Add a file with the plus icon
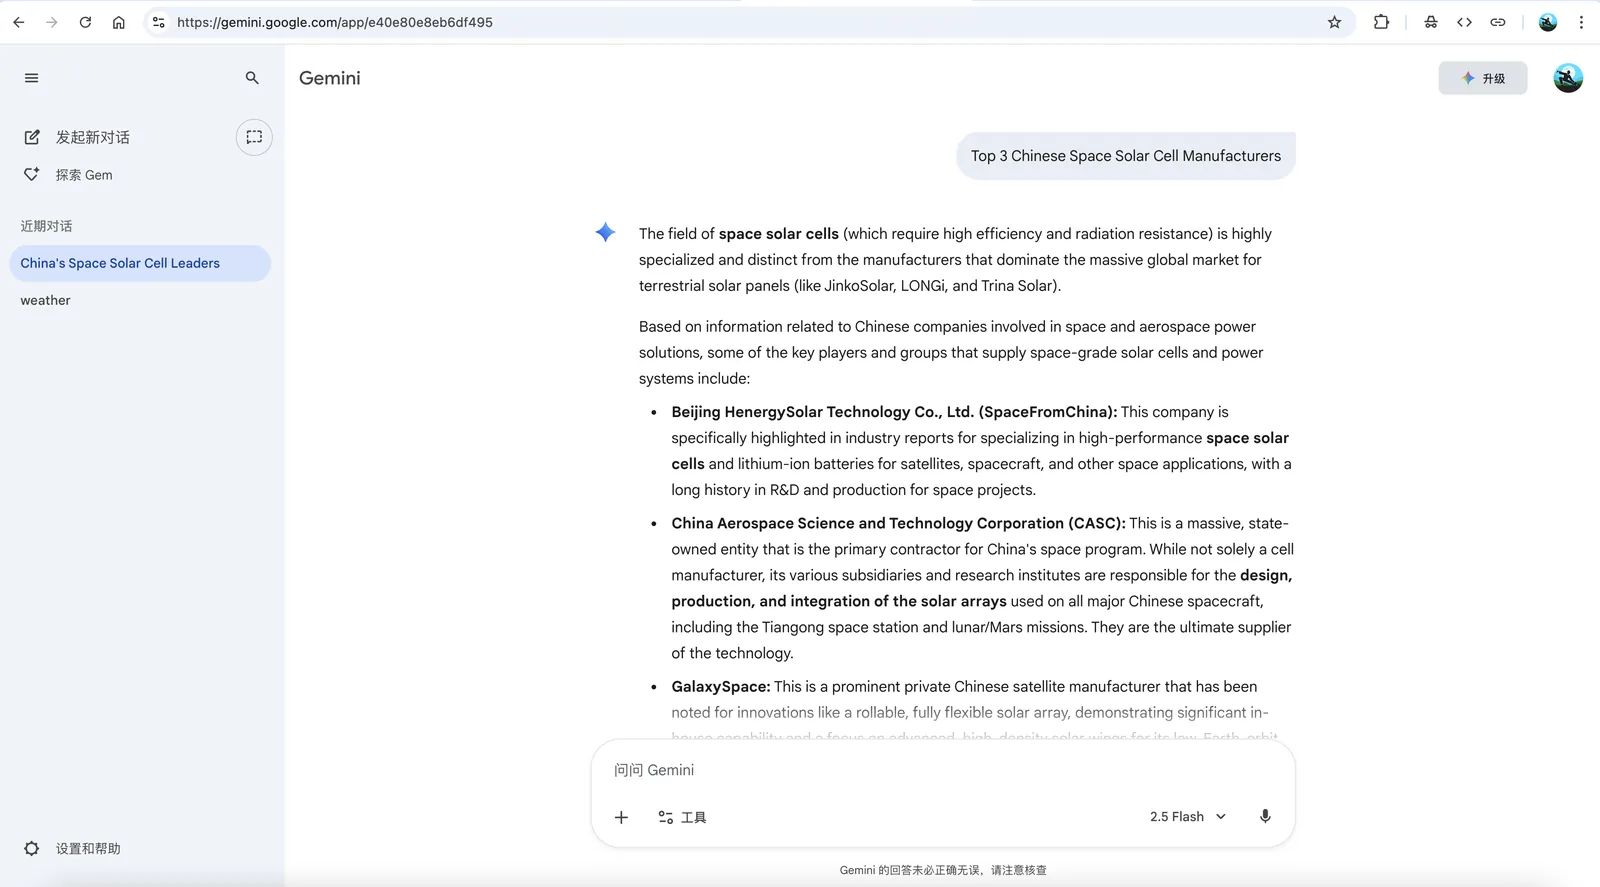1600x887 pixels. click(621, 817)
